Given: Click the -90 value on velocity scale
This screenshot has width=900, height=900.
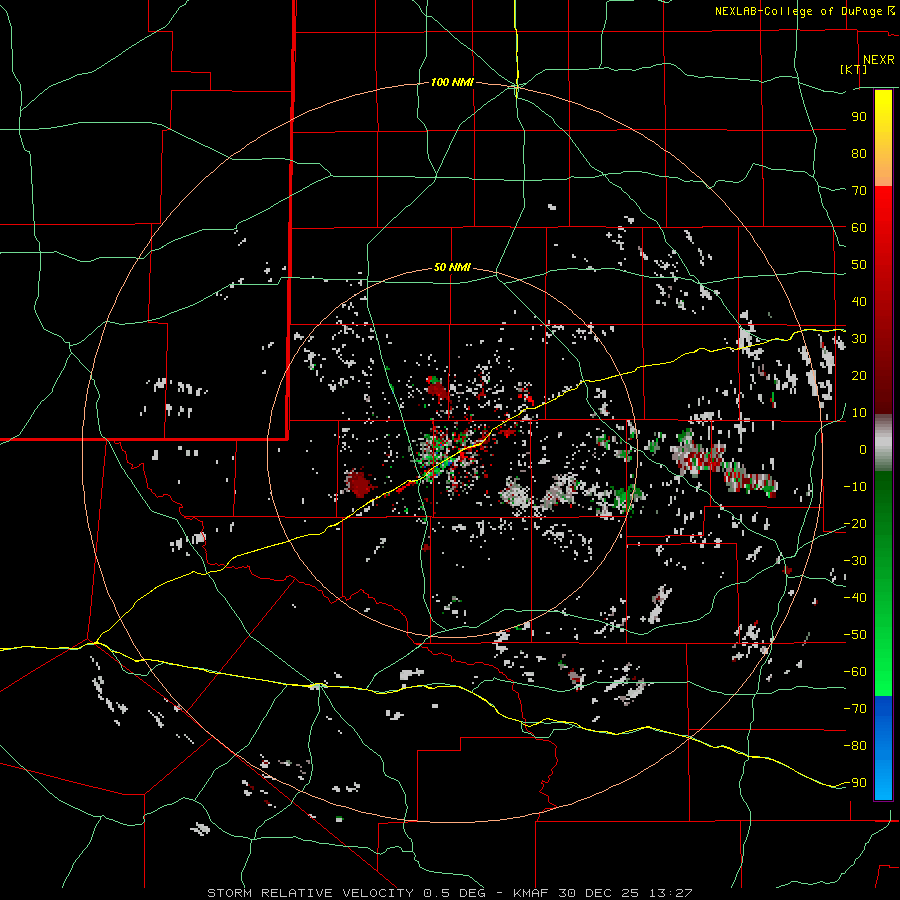Looking at the screenshot, I should 855,783.
